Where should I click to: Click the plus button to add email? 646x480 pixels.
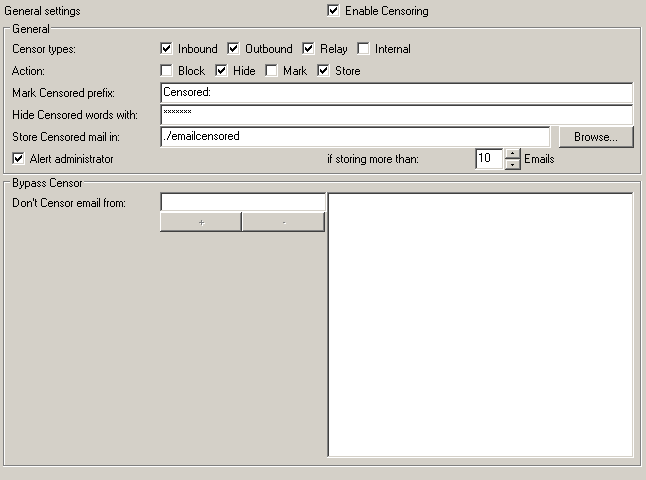(201, 222)
